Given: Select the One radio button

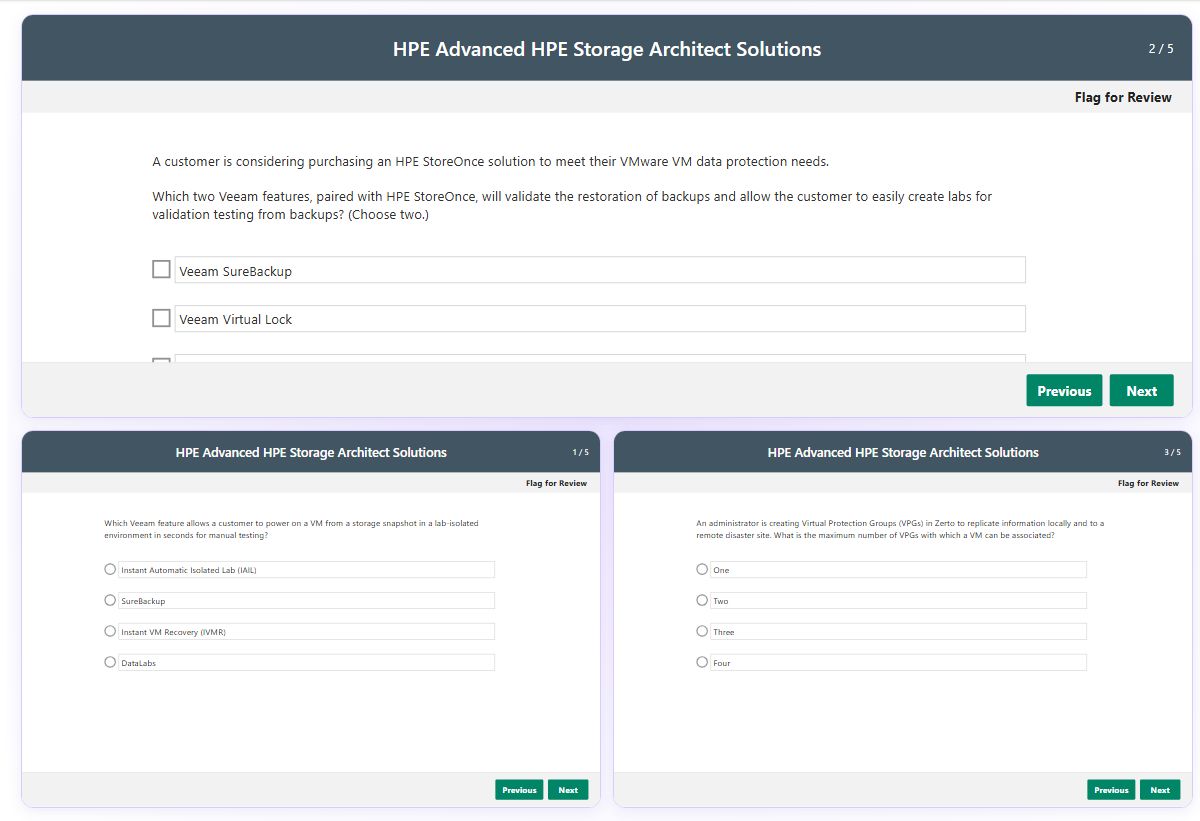Looking at the screenshot, I should [x=702, y=569].
